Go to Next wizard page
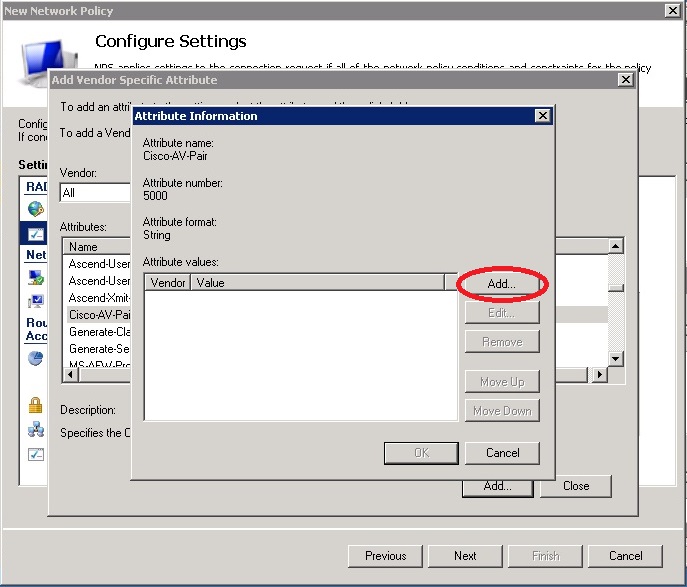 (x=465, y=556)
